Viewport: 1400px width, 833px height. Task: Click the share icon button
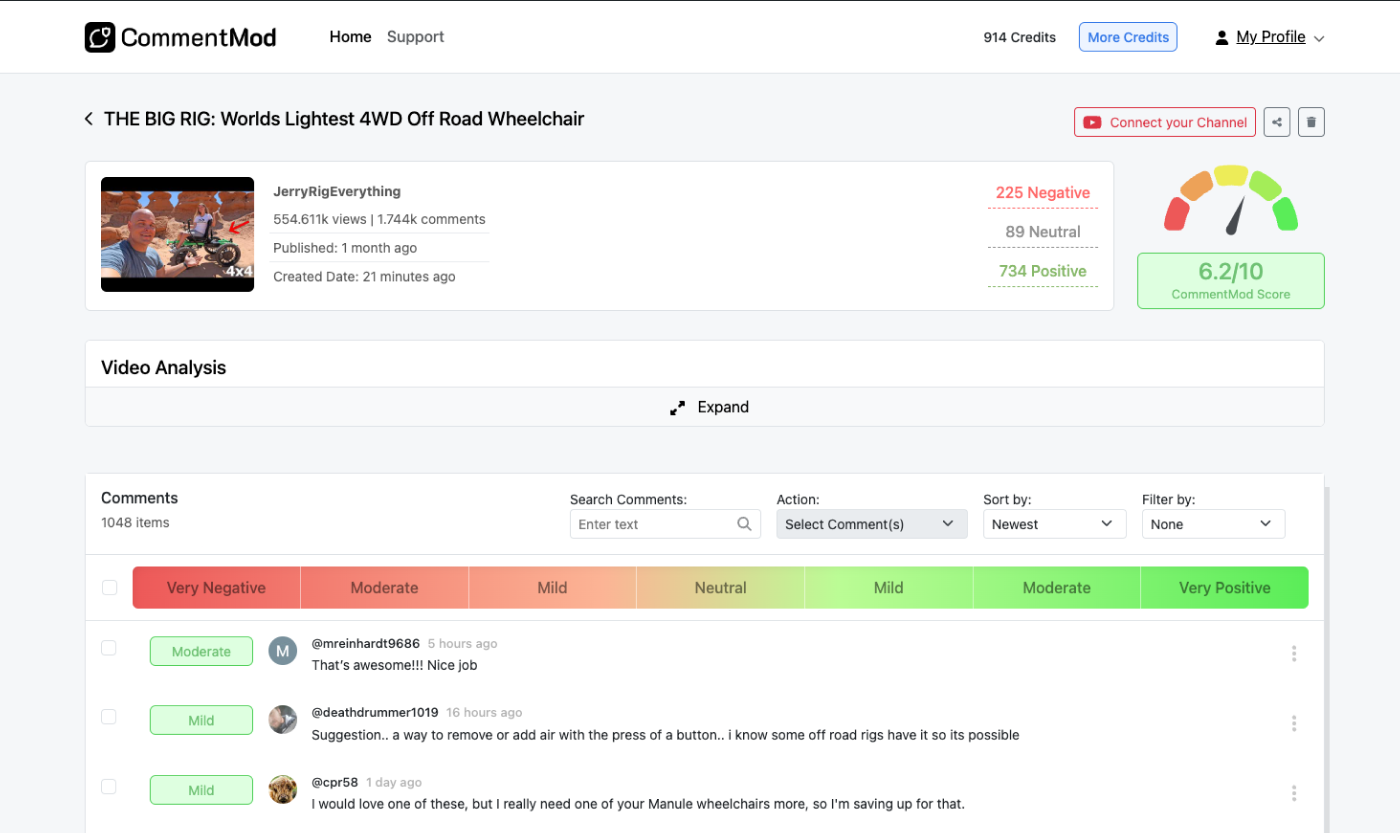coord(1276,122)
